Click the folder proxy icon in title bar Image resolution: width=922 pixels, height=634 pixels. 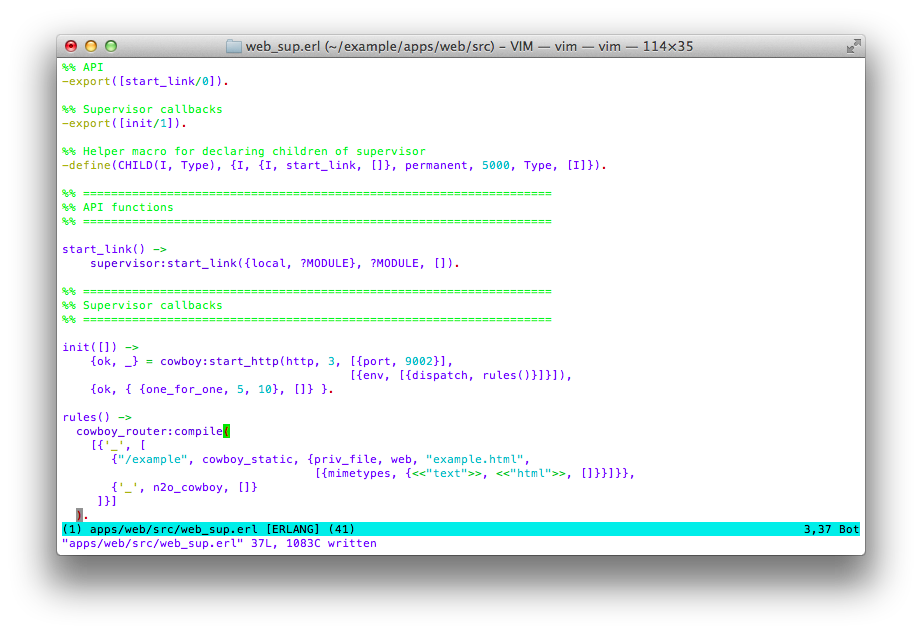[x=233, y=46]
